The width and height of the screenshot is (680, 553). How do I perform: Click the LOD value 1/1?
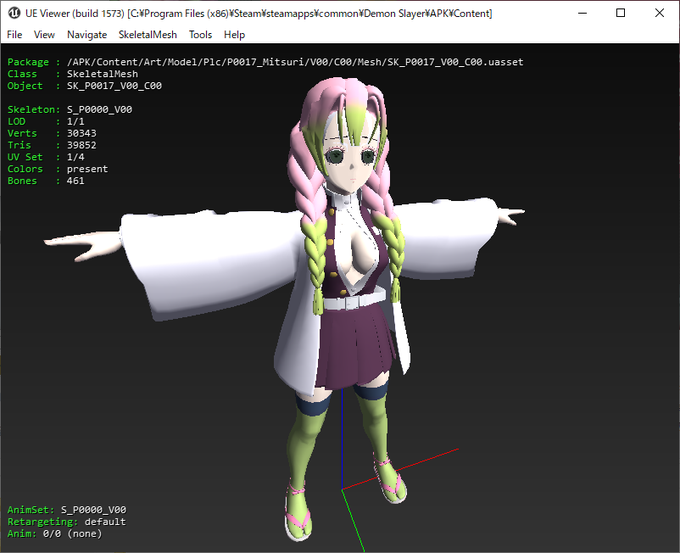point(75,121)
